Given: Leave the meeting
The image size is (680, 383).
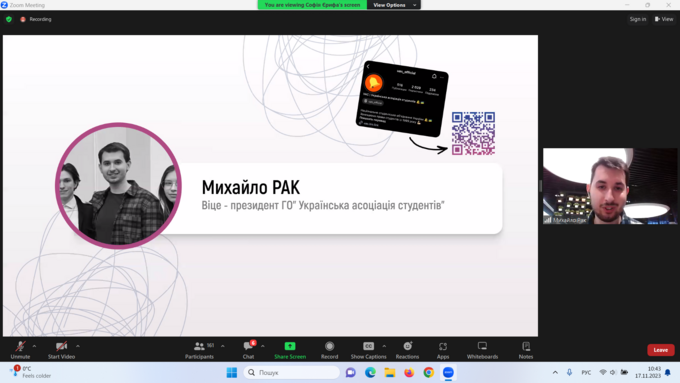Looking at the screenshot, I should (x=660, y=350).
